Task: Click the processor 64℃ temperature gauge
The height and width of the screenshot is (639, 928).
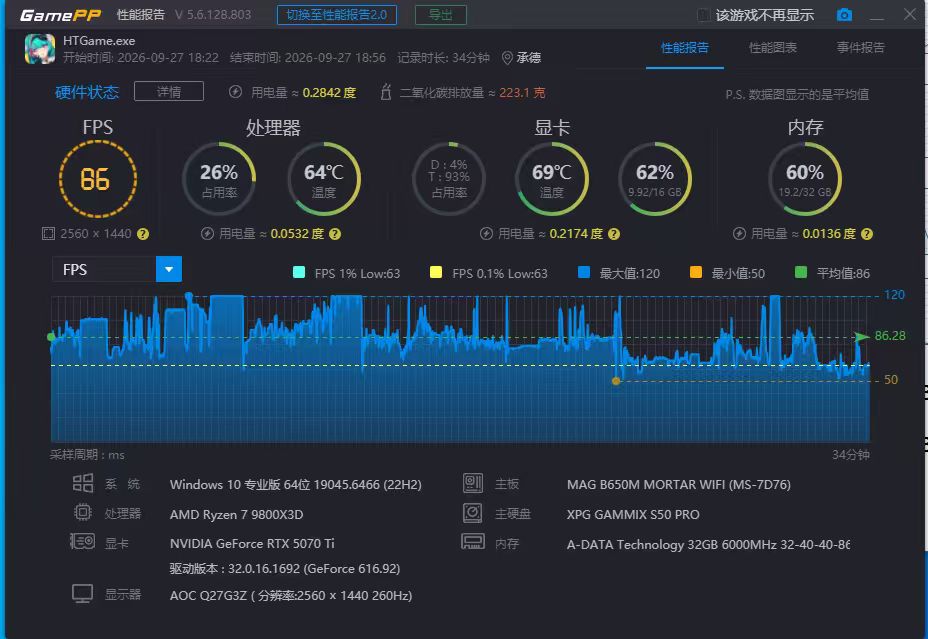Action: coord(324,179)
